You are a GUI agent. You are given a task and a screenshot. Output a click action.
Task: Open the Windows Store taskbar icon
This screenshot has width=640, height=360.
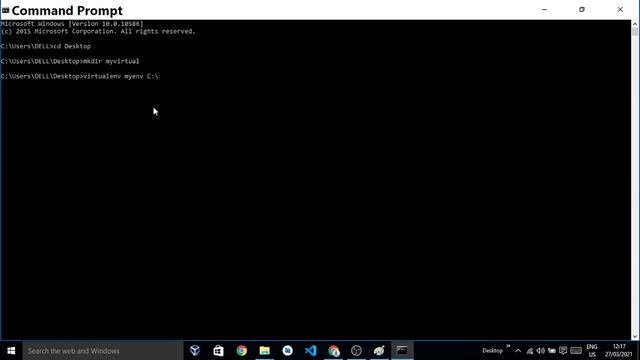218,350
